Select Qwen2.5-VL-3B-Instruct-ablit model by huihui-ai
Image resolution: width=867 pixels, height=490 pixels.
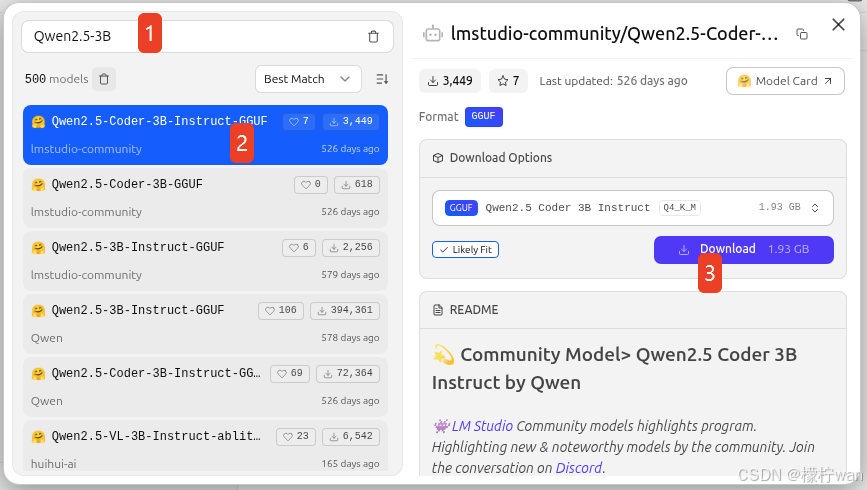coord(205,446)
